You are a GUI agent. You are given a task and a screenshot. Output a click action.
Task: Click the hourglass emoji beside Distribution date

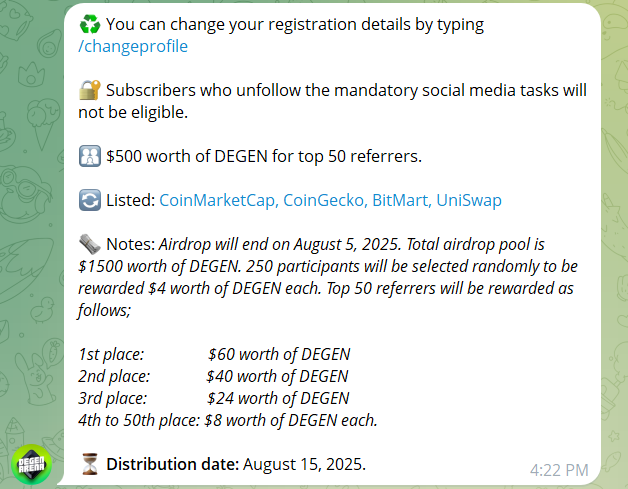(89, 464)
